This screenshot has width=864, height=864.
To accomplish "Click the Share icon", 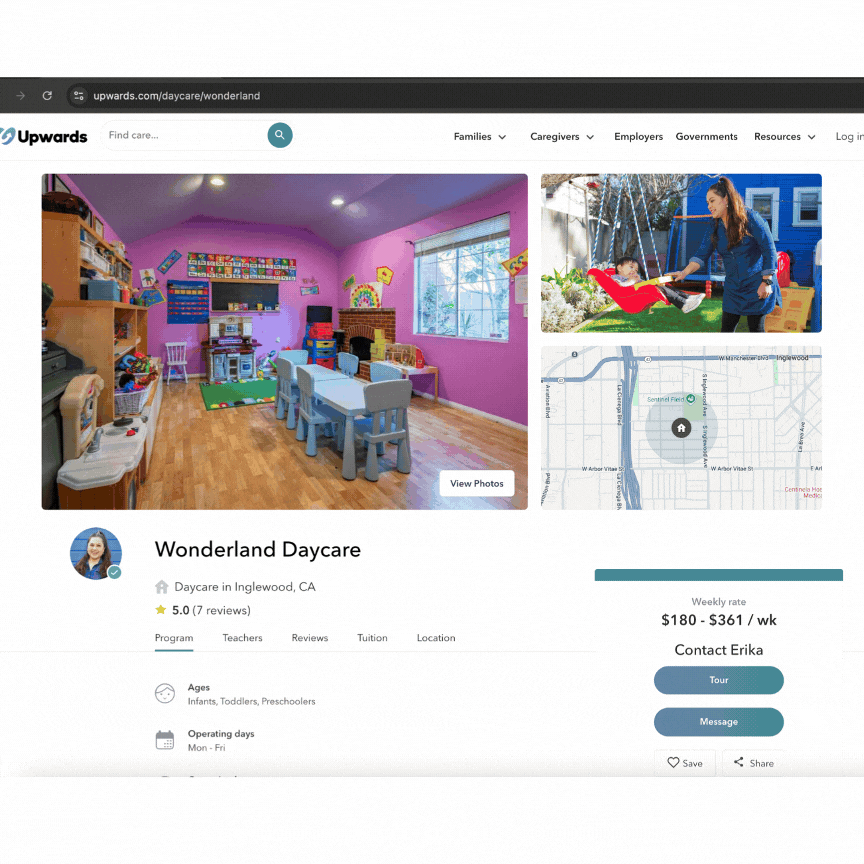I will (738, 762).
